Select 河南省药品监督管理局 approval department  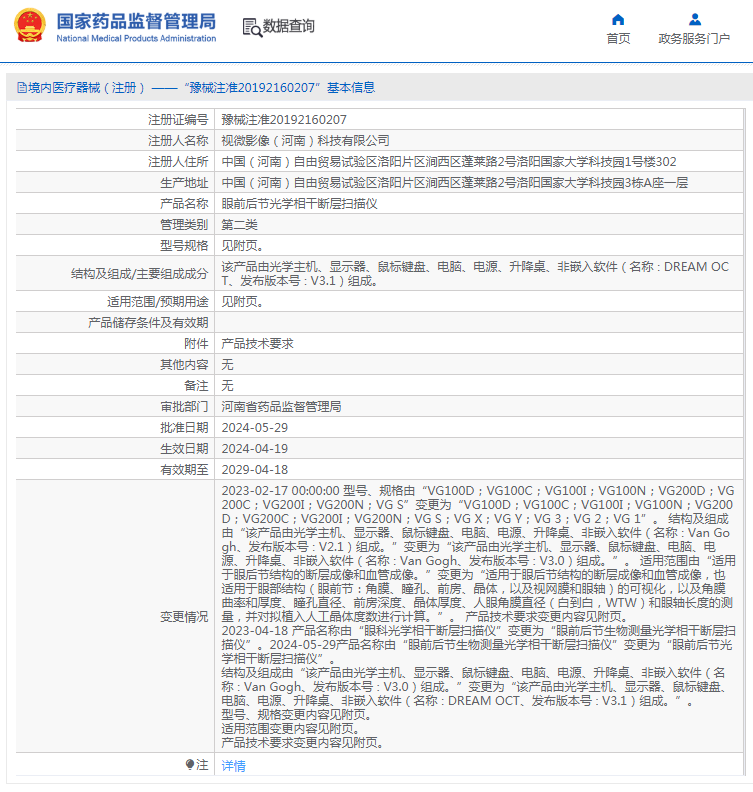pyautogui.click(x=281, y=407)
